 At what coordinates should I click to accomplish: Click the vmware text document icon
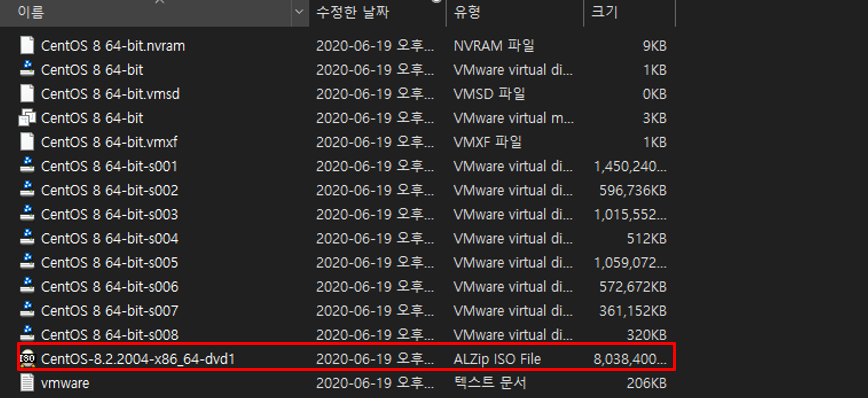27,383
